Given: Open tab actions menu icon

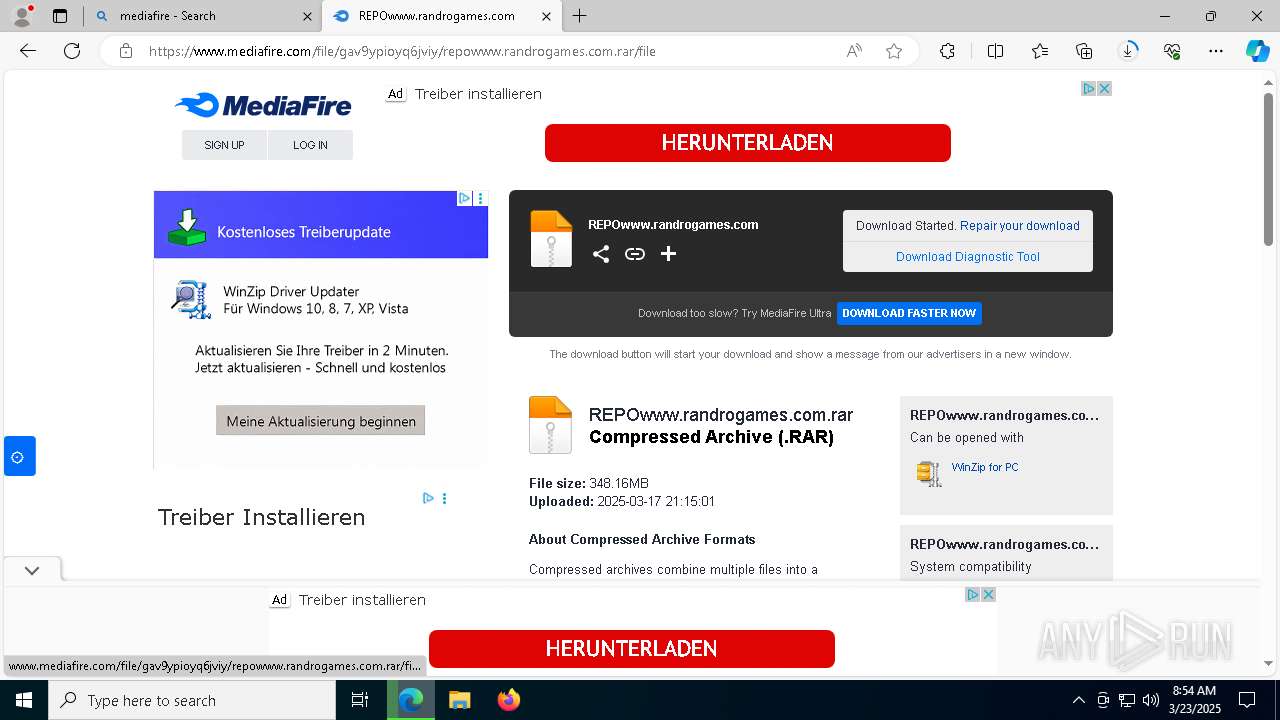Looking at the screenshot, I should click(x=60, y=16).
